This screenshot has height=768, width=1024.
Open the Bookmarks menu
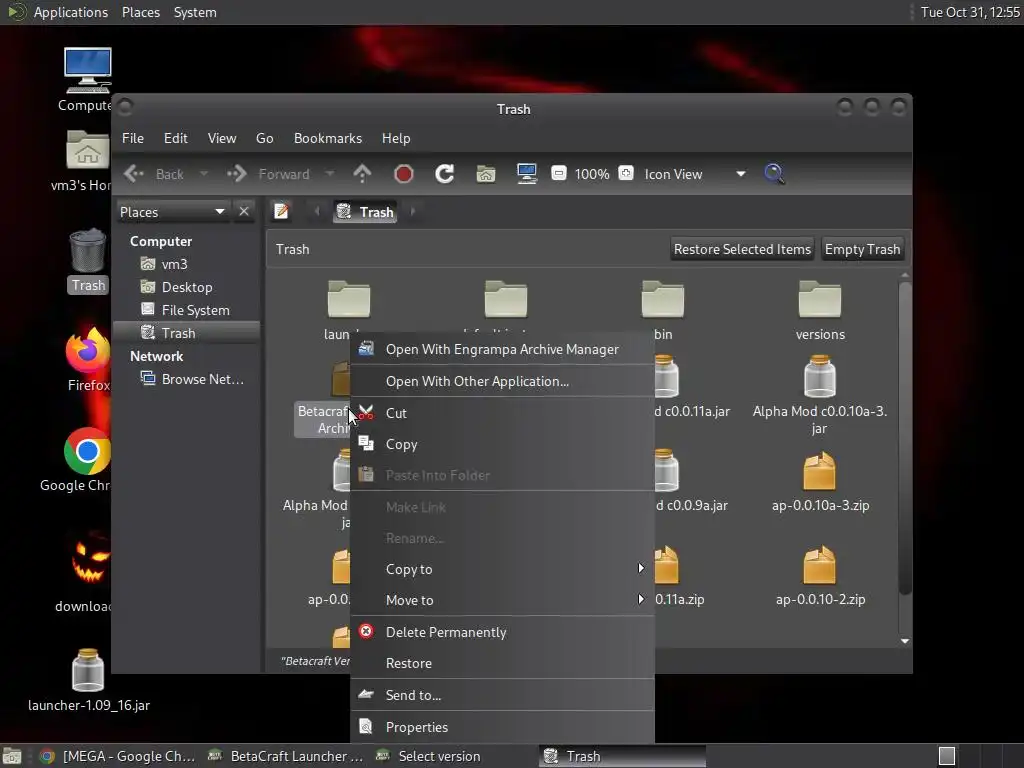click(x=328, y=138)
